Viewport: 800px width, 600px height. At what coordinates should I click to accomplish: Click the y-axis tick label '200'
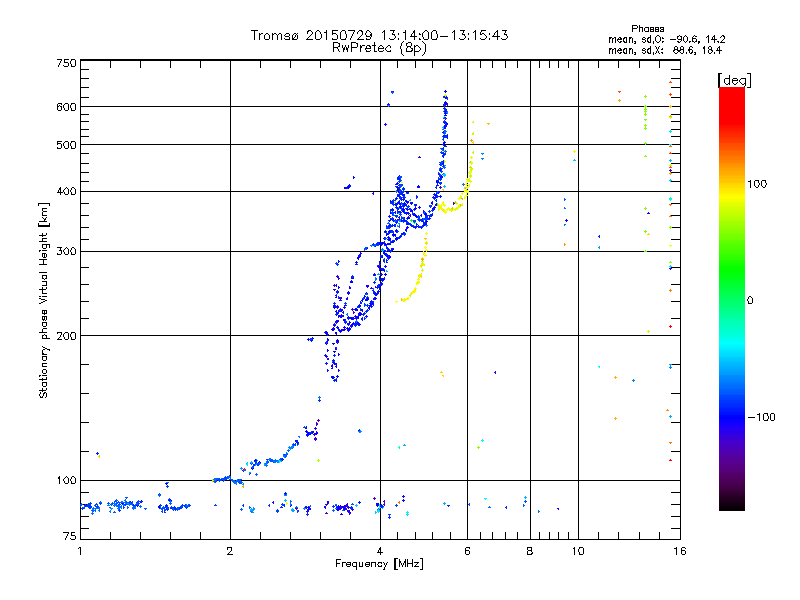[66, 336]
